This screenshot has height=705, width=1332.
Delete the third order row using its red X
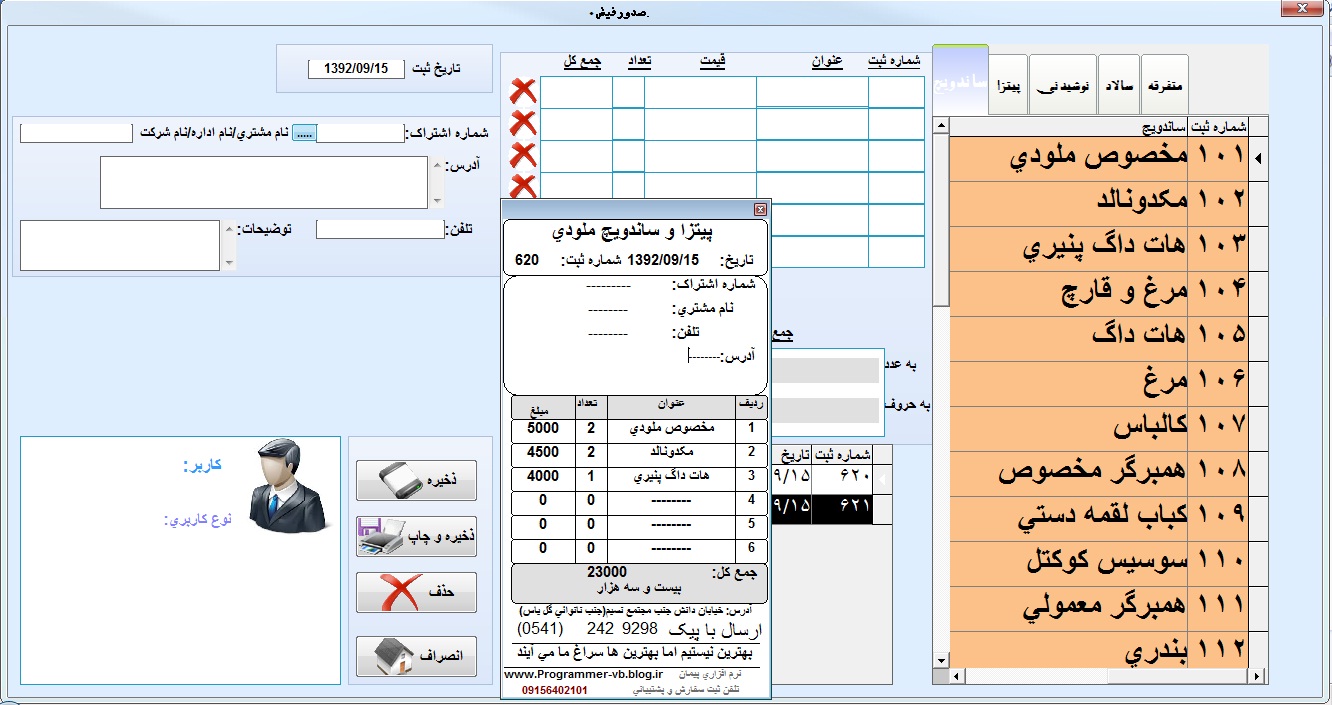[x=523, y=155]
